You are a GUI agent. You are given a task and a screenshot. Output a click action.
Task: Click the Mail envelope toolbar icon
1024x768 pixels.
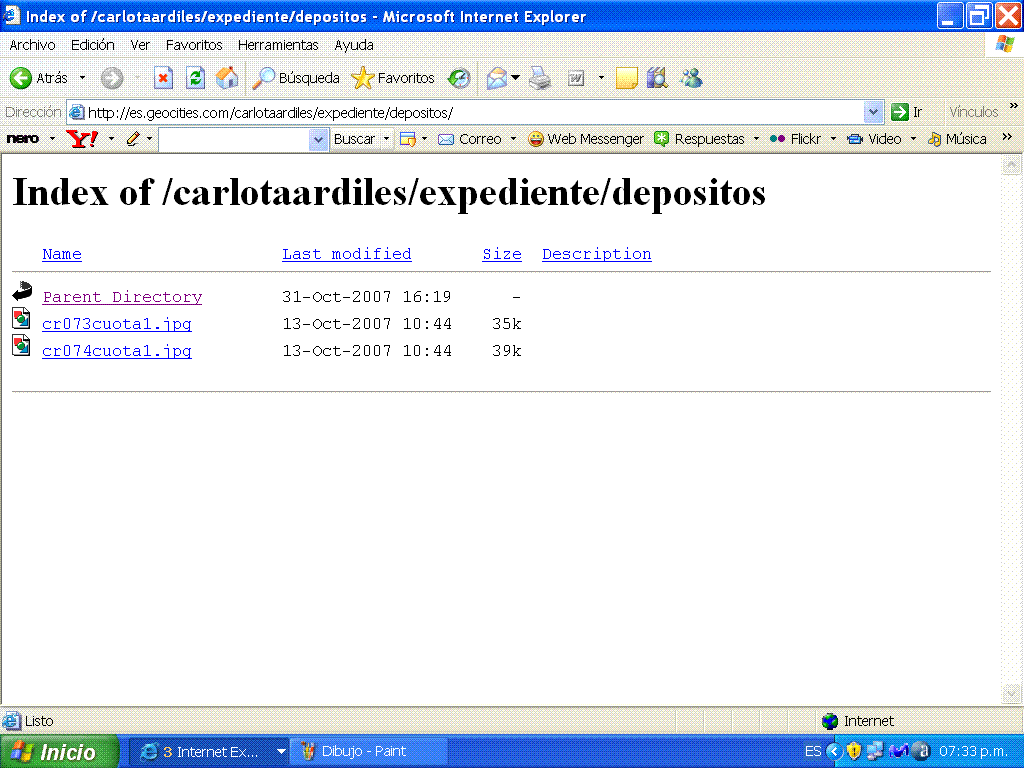click(x=496, y=78)
